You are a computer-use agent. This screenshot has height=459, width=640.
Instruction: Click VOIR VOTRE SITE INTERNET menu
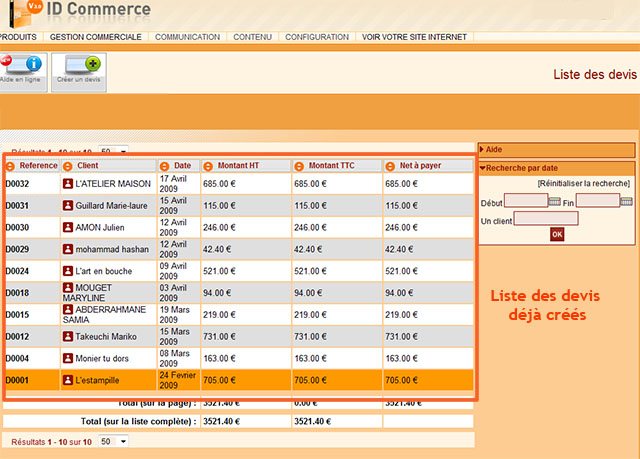point(414,37)
